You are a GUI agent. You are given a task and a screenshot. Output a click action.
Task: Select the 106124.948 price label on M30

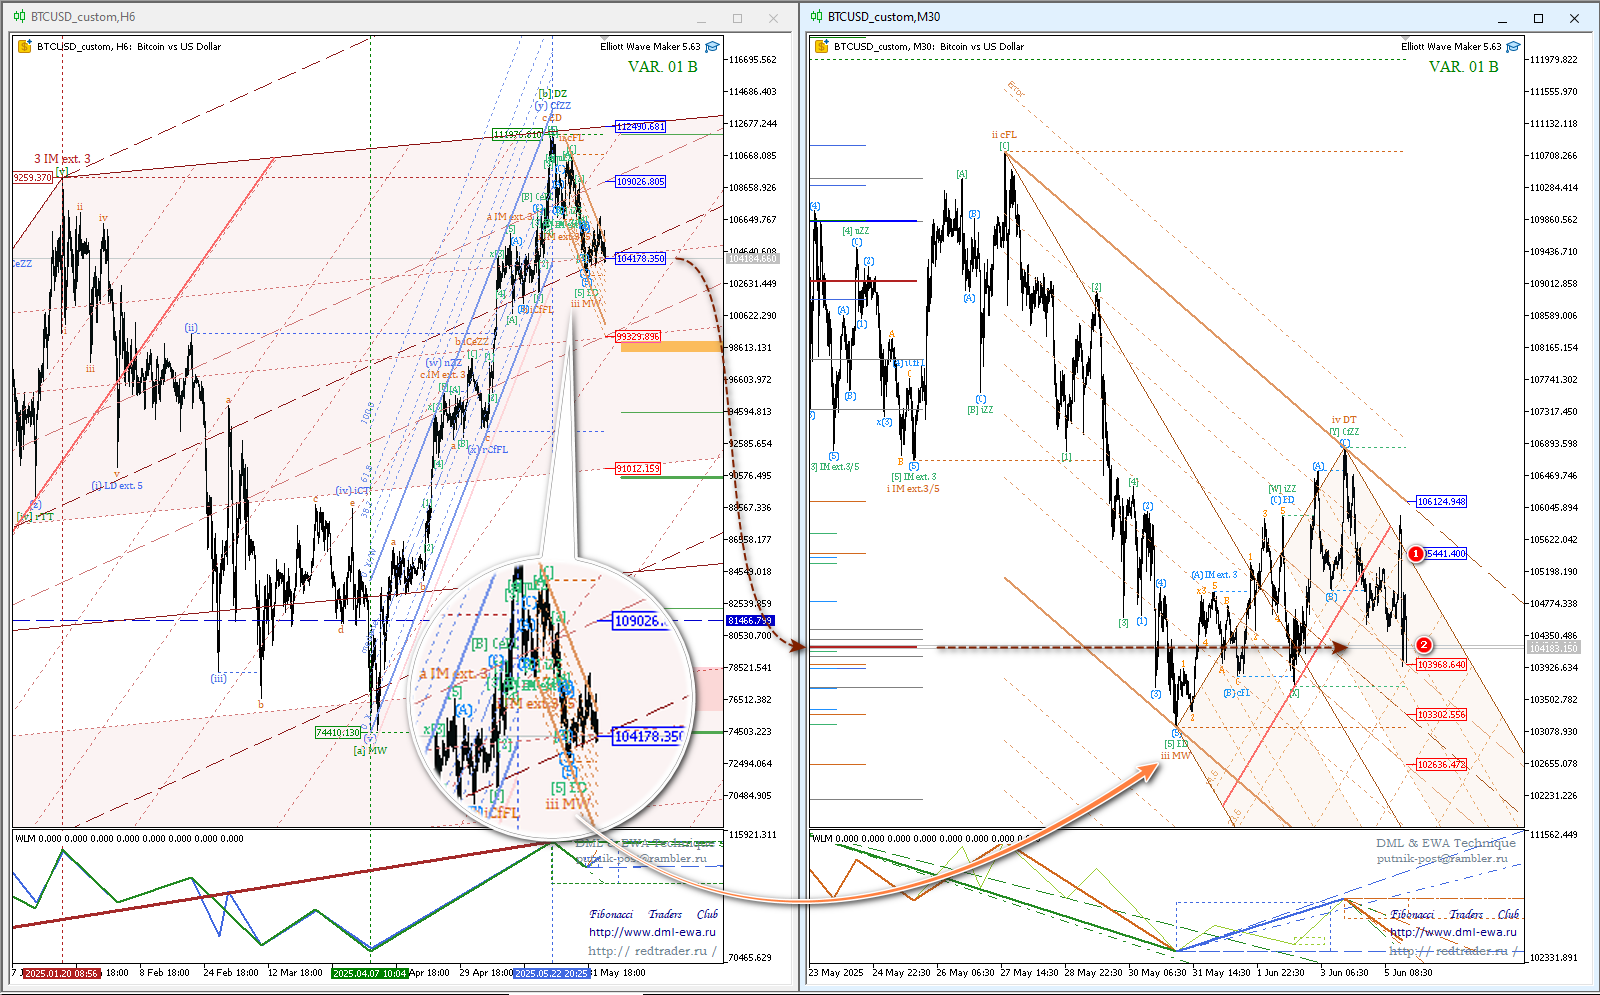(1441, 502)
